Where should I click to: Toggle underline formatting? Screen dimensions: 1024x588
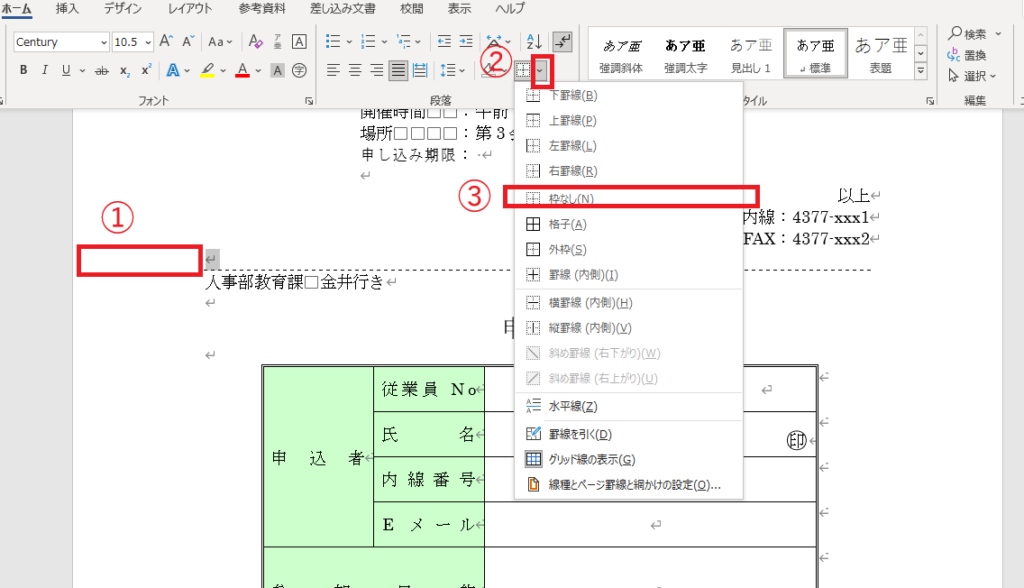[66, 70]
